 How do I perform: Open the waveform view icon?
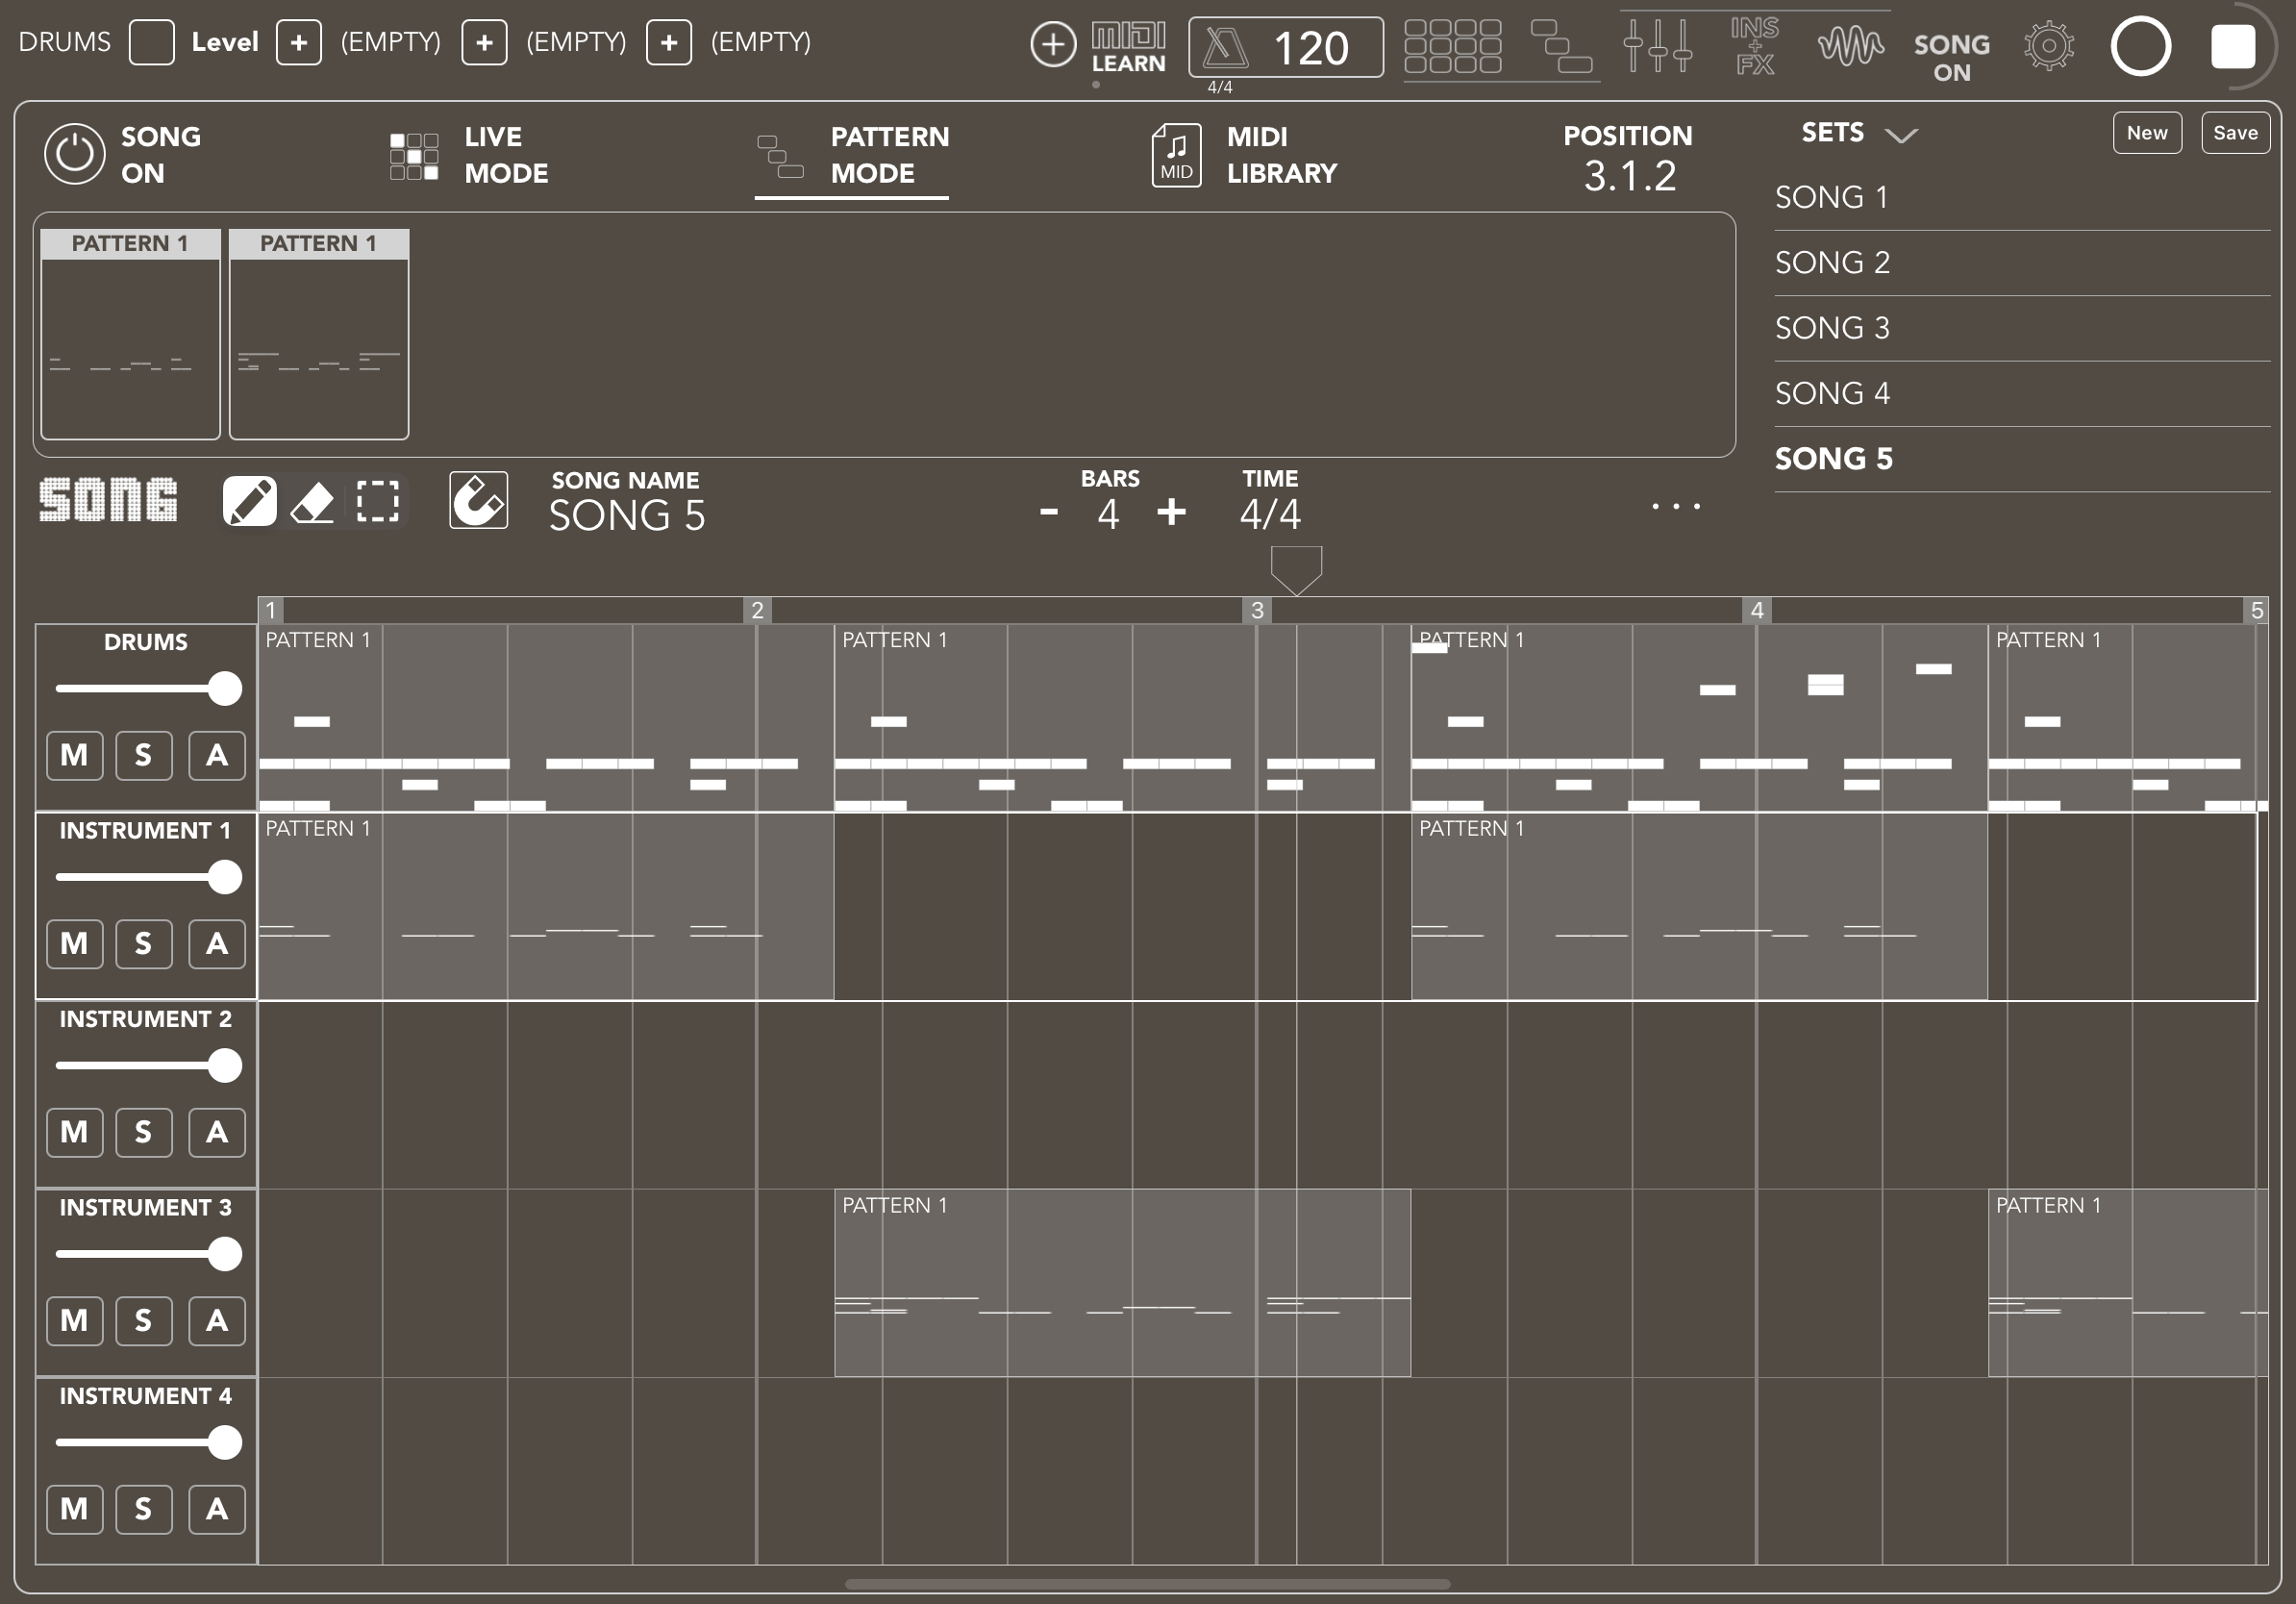click(x=1850, y=46)
